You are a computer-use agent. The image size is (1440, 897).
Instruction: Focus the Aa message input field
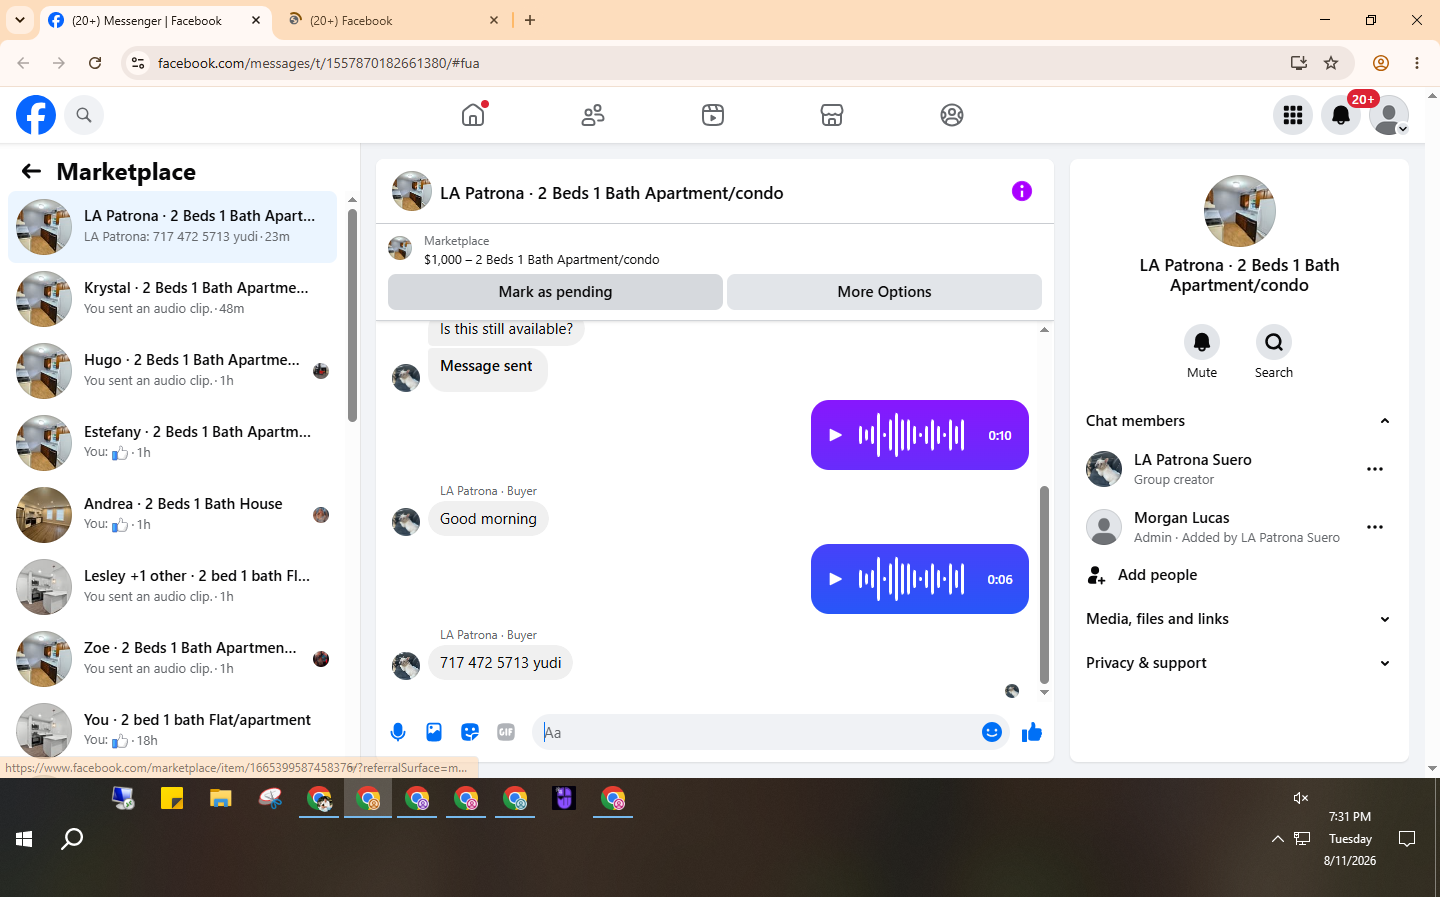pos(756,732)
